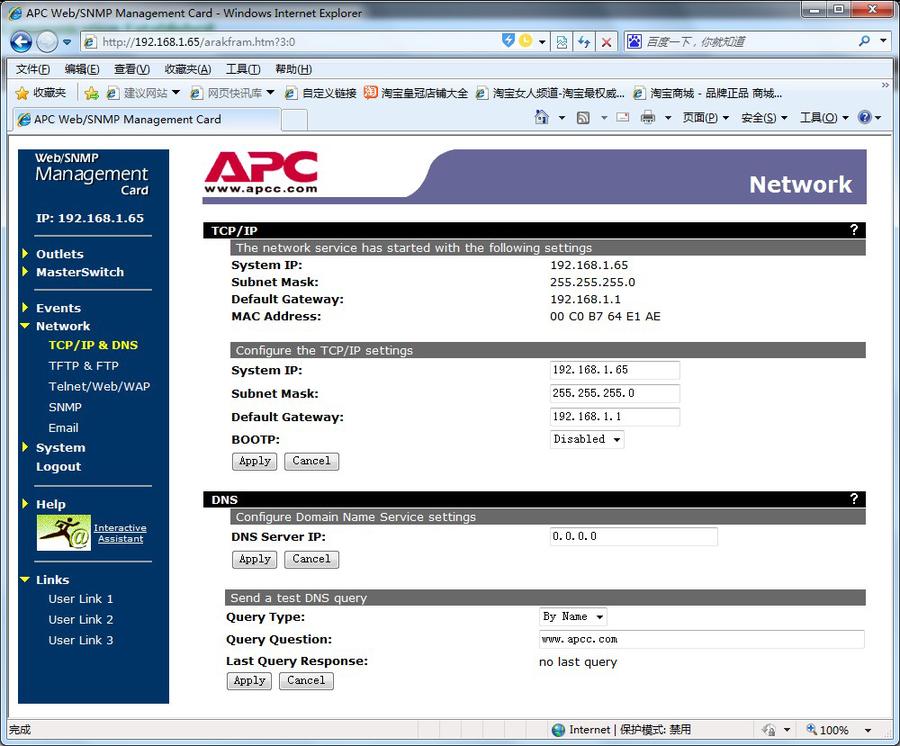This screenshot has height=746, width=900.
Task: Click the browser home icon
Action: tap(542, 118)
